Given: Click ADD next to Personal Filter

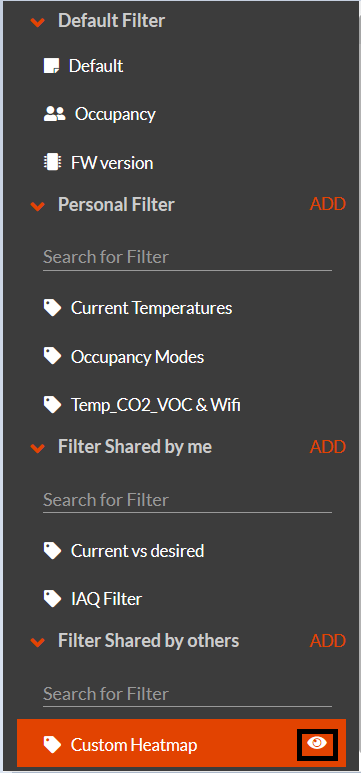Looking at the screenshot, I should tap(328, 204).
